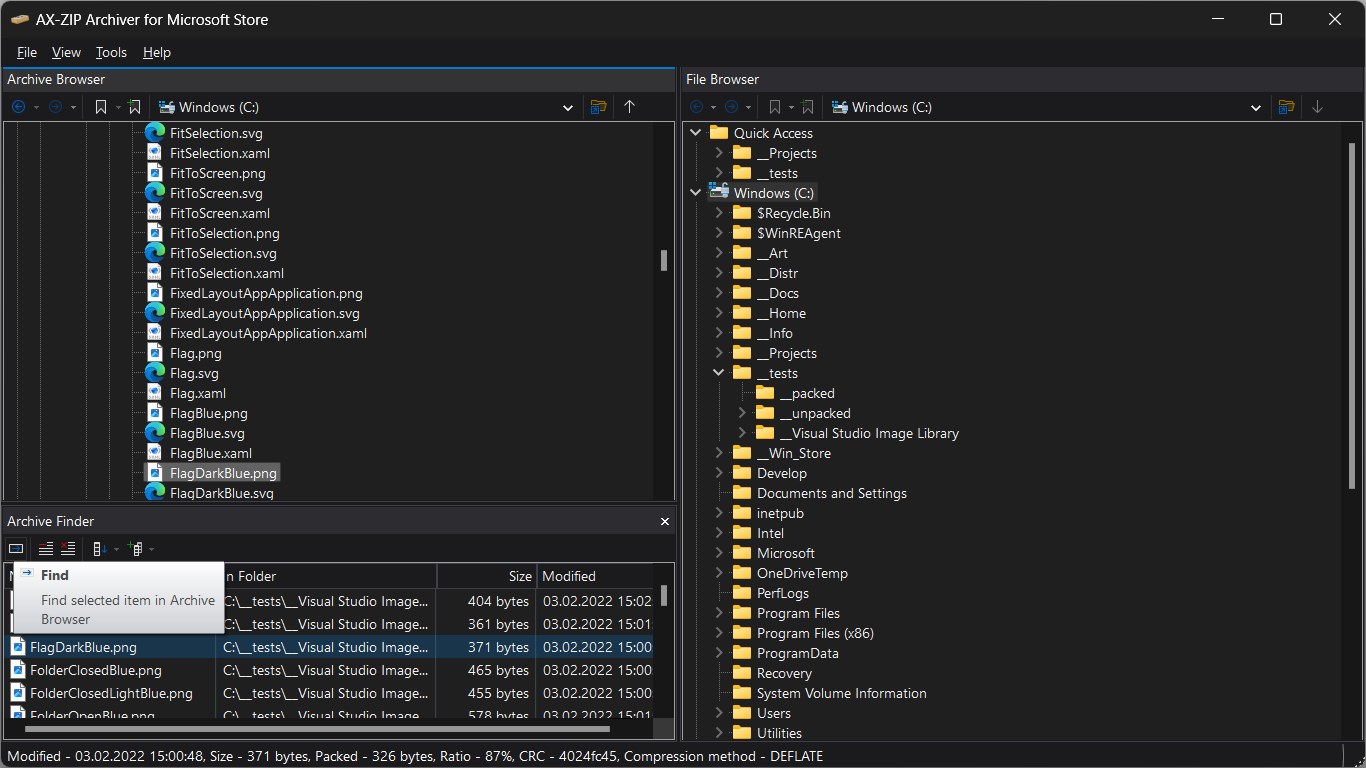
Task: Click the Find selected item icon in Archive Finder
Action: click(x=16, y=548)
